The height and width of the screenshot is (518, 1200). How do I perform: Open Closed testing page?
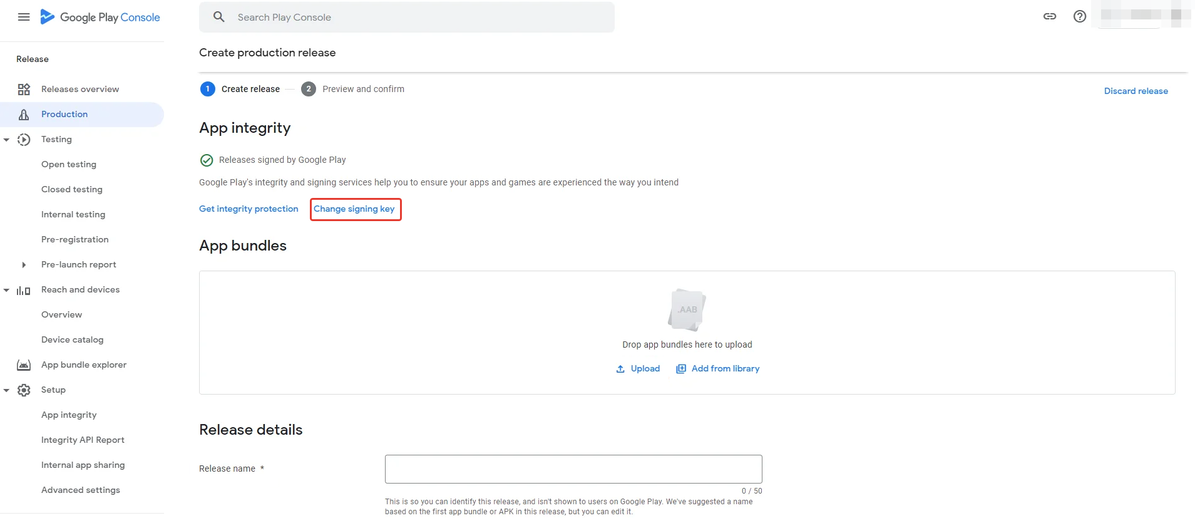point(72,189)
